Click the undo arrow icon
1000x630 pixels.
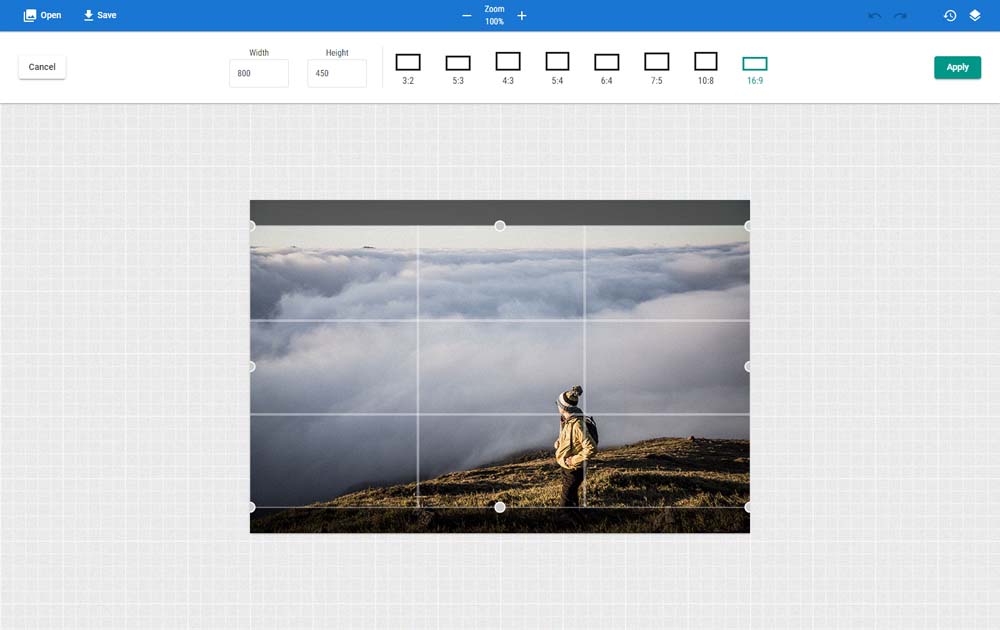874,15
